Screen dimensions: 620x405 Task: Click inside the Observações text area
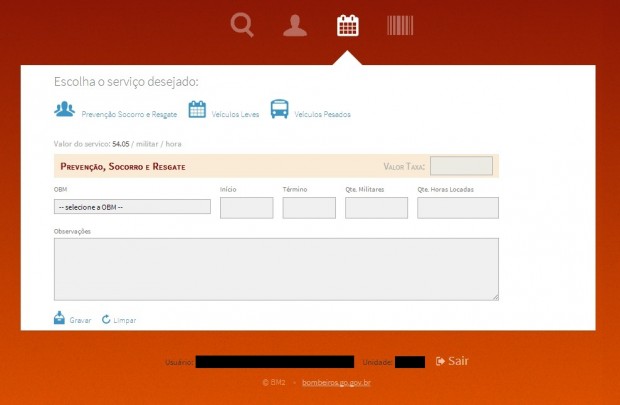click(x=276, y=268)
